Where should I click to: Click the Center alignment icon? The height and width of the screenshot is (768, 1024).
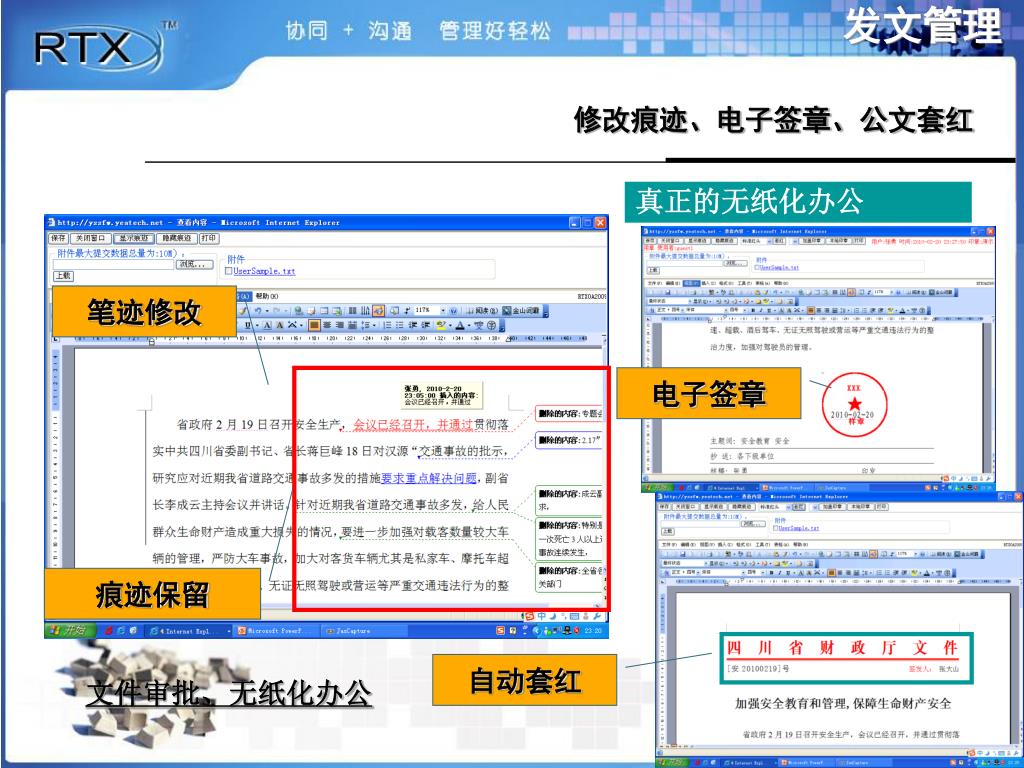tap(327, 325)
